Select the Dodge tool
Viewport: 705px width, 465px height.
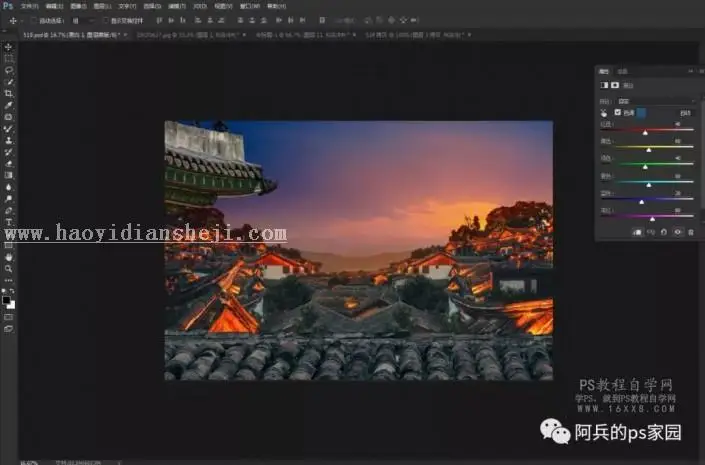coord(8,199)
